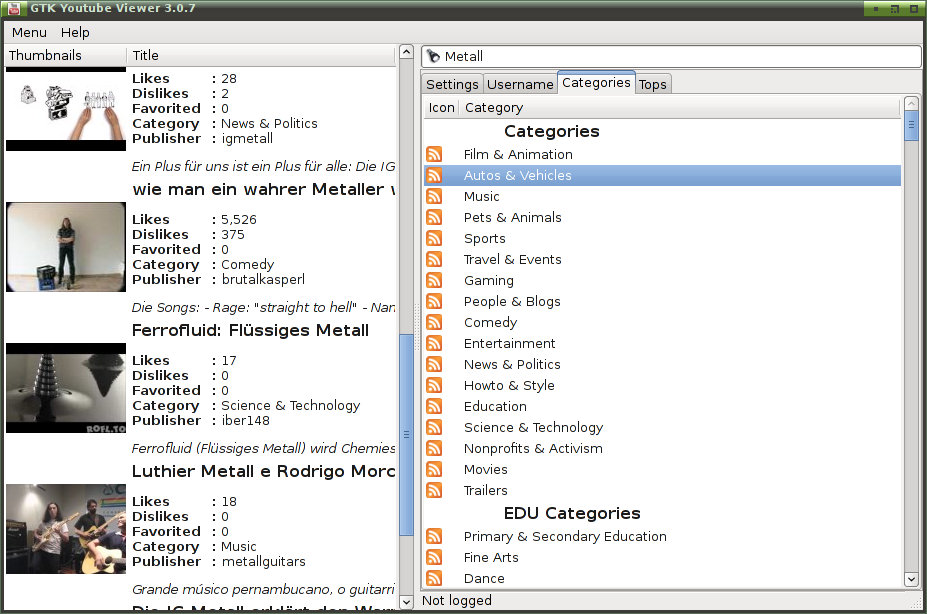Click the Icon column header
Image resolution: width=927 pixels, height=614 pixels.
tap(441, 108)
